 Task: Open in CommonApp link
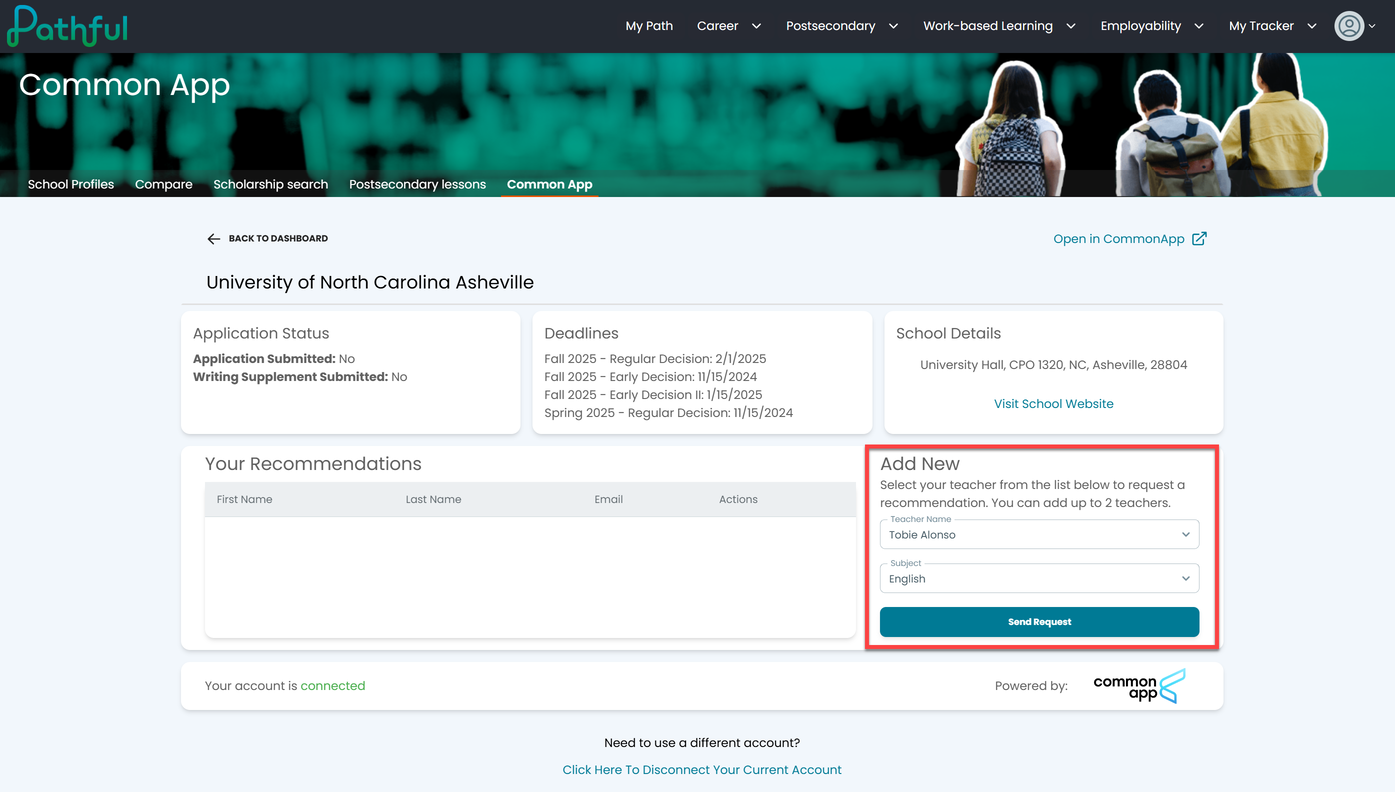[x=1119, y=239]
